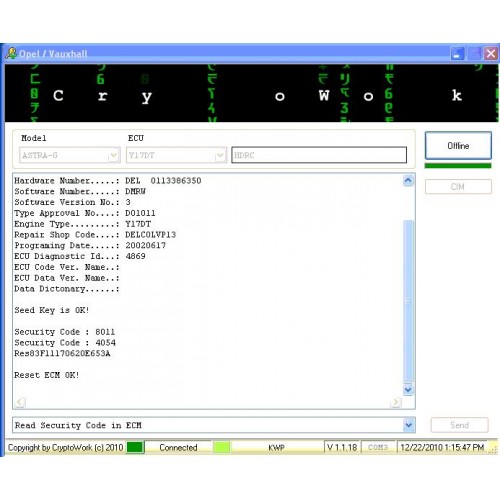500x500 pixels.
Task: Click the vertical scrollbar thumb in the log
Action: (x=408, y=302)
